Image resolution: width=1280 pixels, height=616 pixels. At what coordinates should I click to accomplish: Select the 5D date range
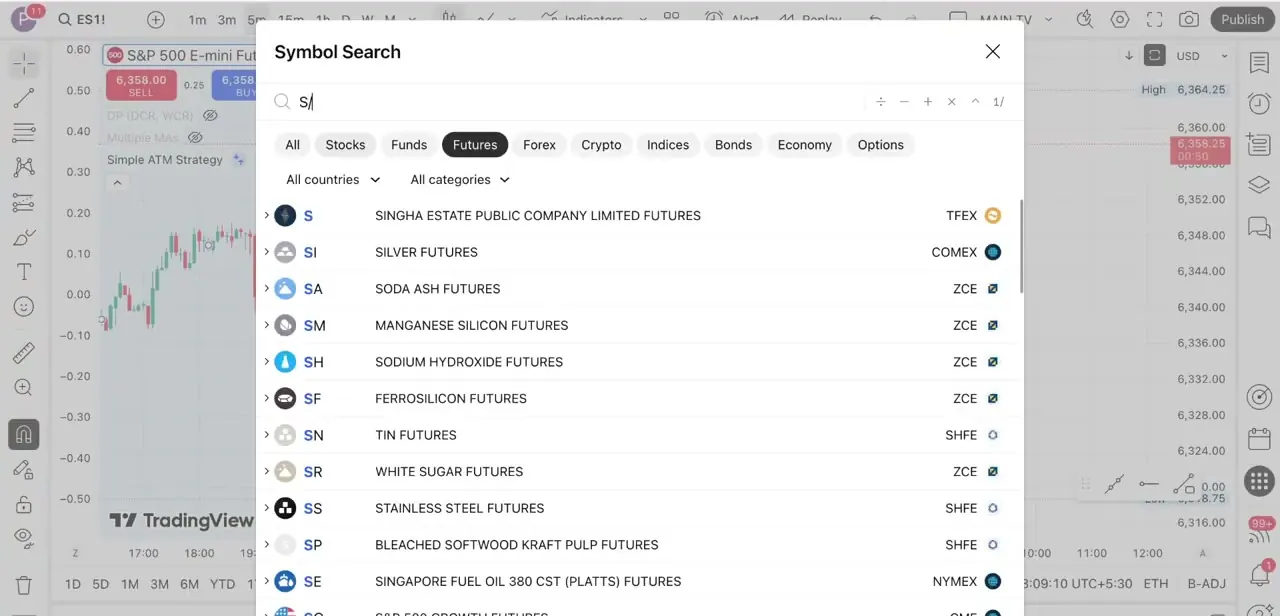coord(101,584)
